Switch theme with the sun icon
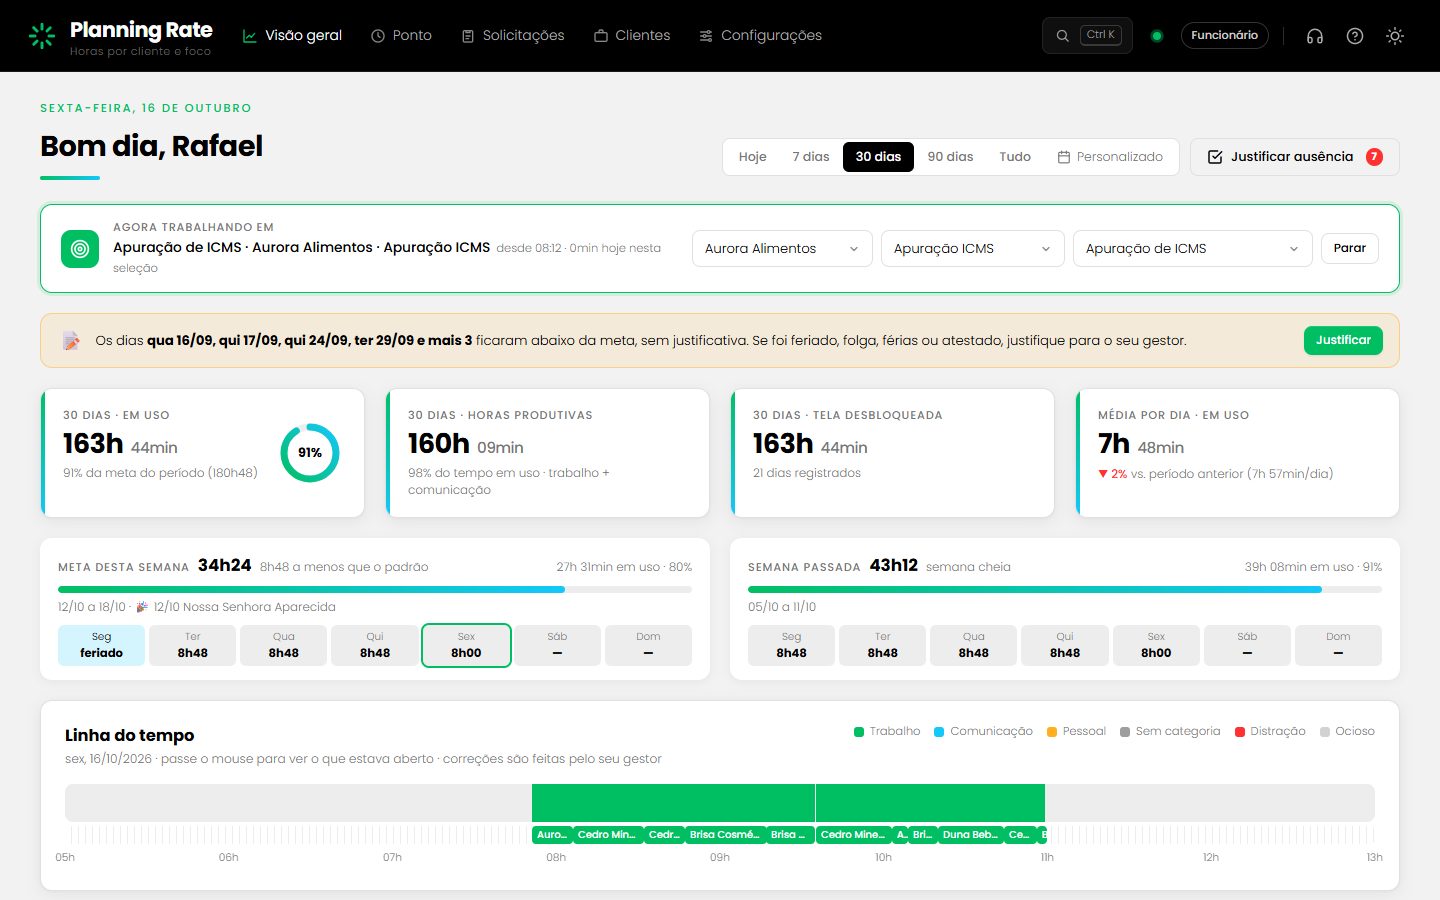The width and height of the screenshot is (1440, 900). coord(1395,36)
